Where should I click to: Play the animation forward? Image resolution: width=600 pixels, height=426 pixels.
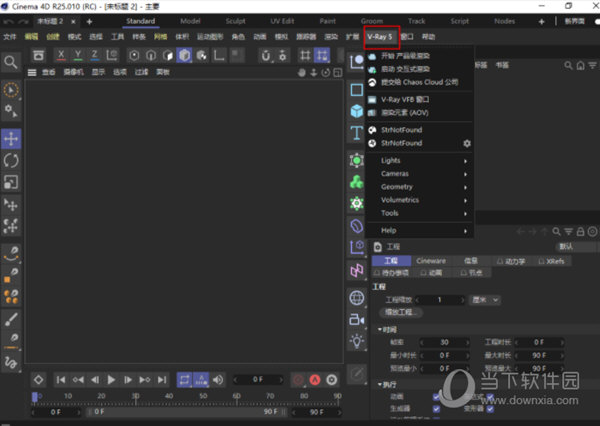(111, 380)
